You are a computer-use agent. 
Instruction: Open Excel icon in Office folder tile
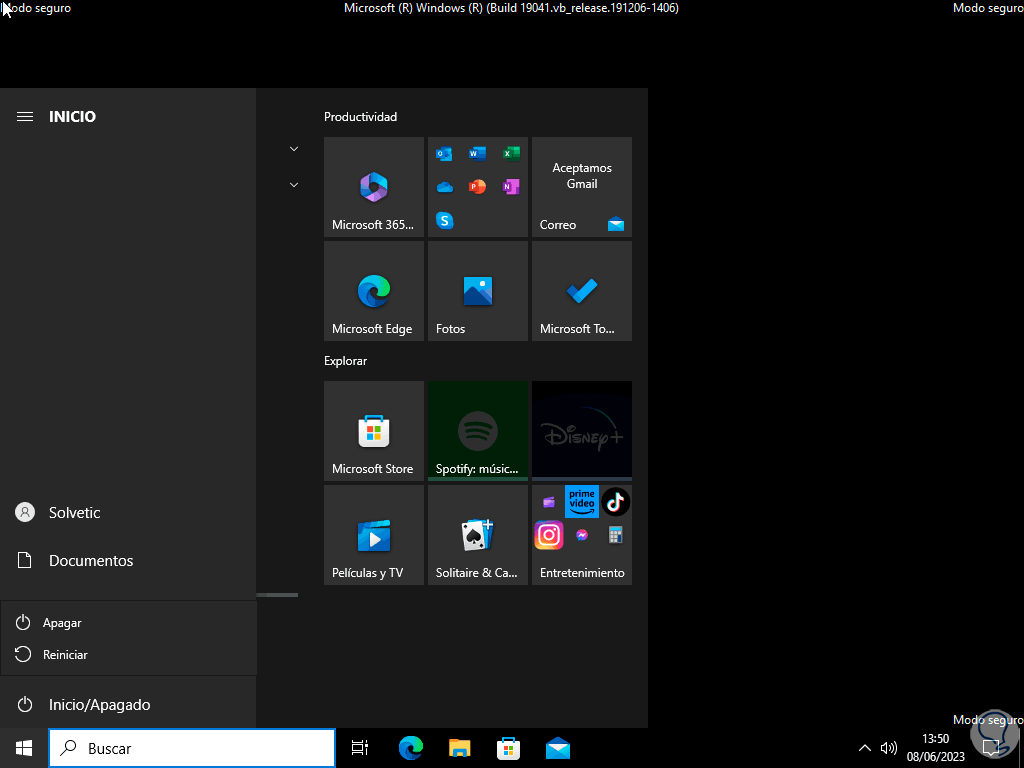pyautogui.click(x=511, y=154)
